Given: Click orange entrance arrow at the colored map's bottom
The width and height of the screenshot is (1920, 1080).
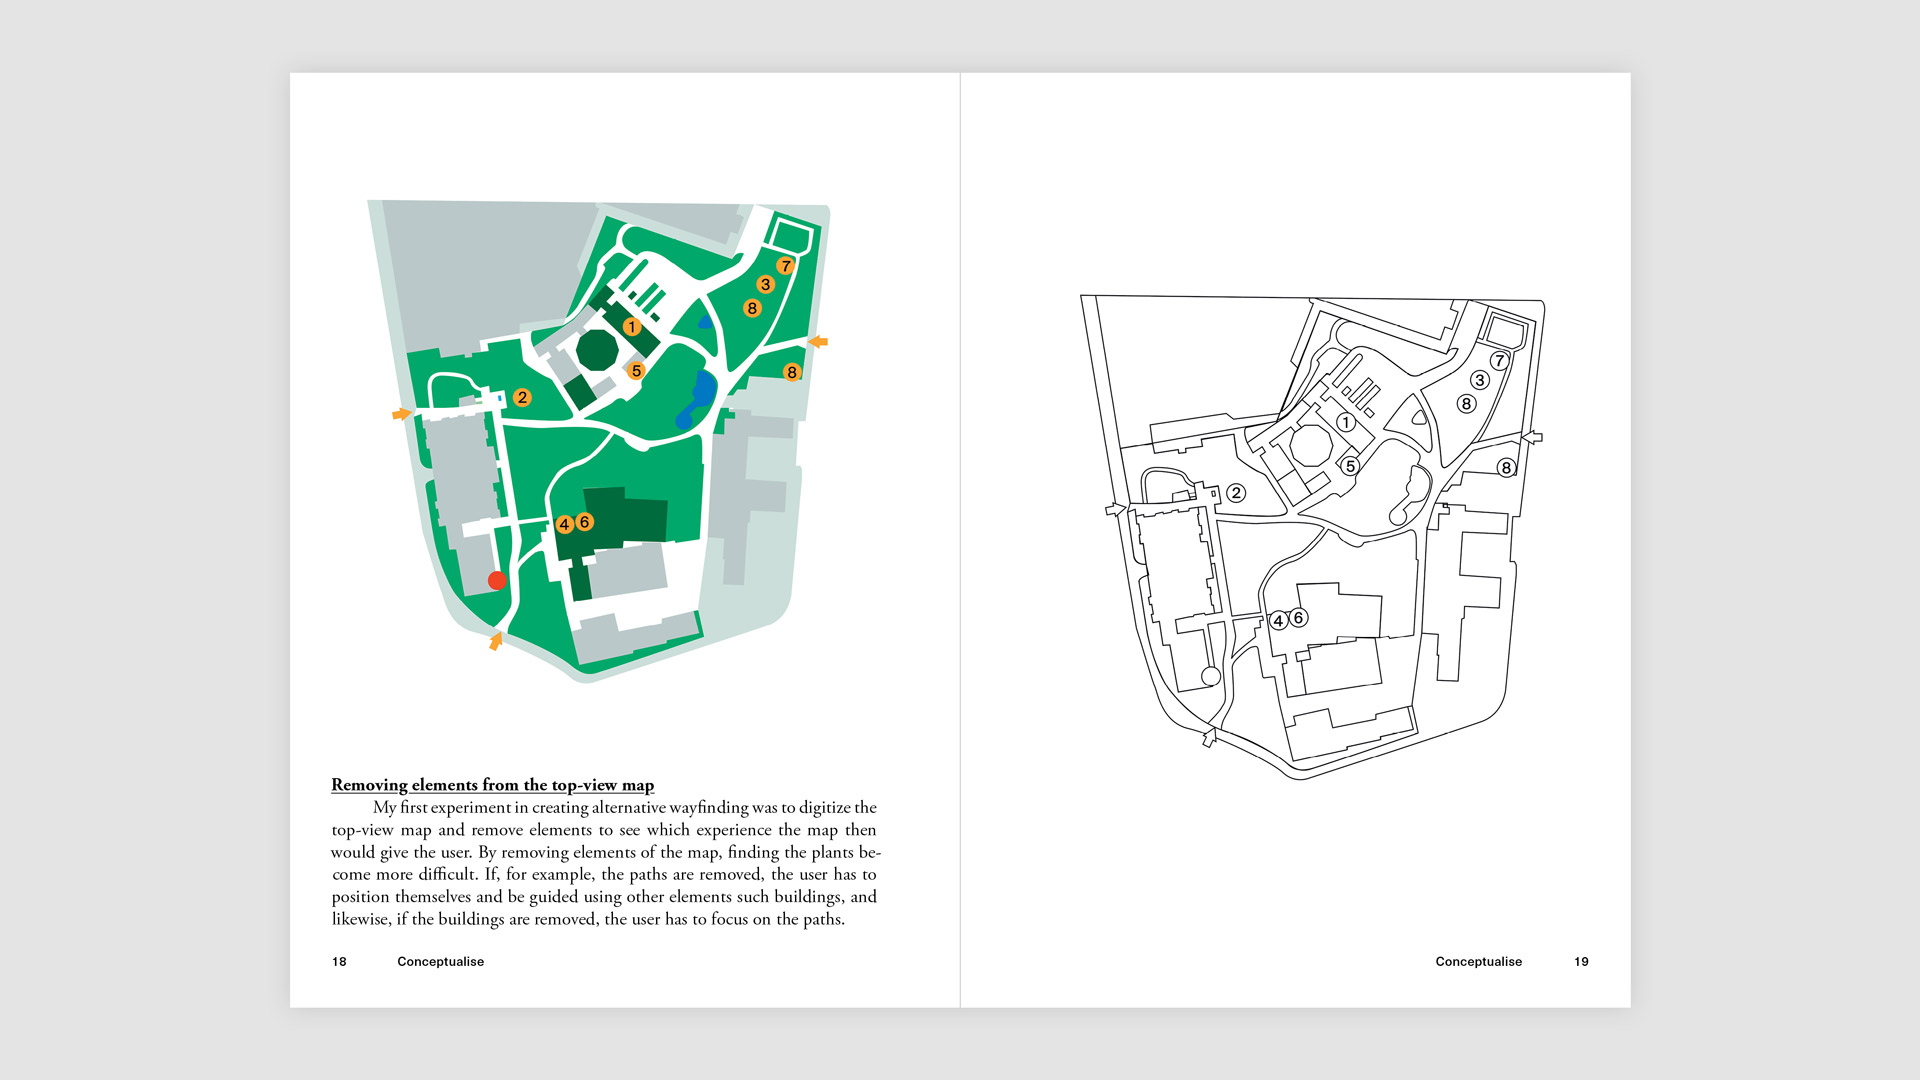Looking at the screenshot, I should [x=496, y=641].
